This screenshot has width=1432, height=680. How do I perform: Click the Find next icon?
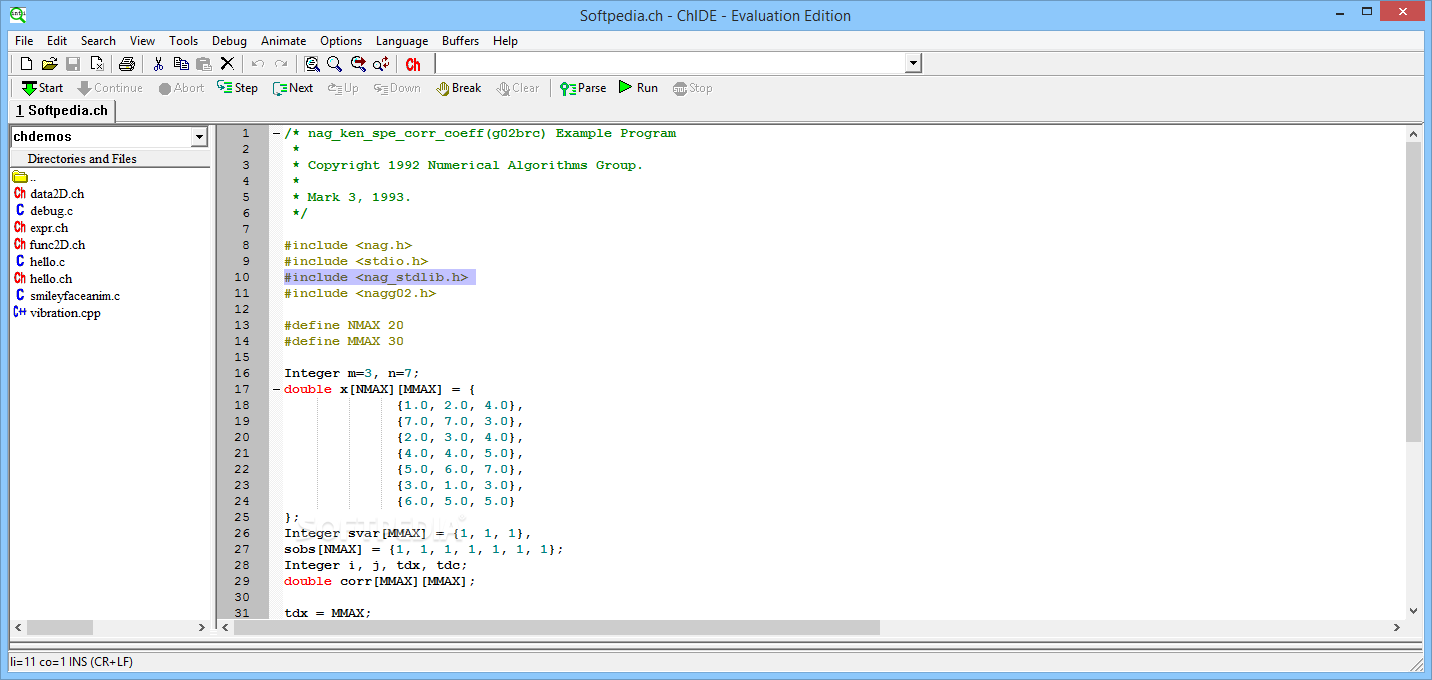[x=358, y=64]
